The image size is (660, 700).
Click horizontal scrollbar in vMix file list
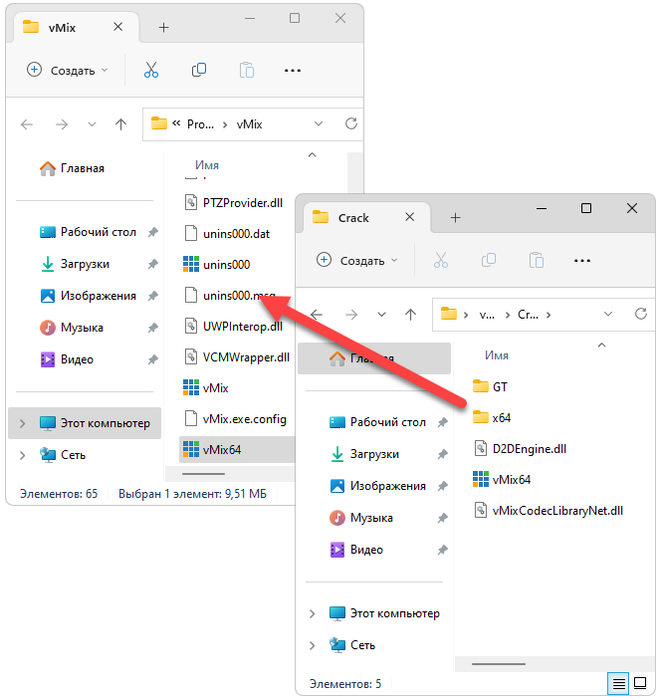[x=203, y=474]
